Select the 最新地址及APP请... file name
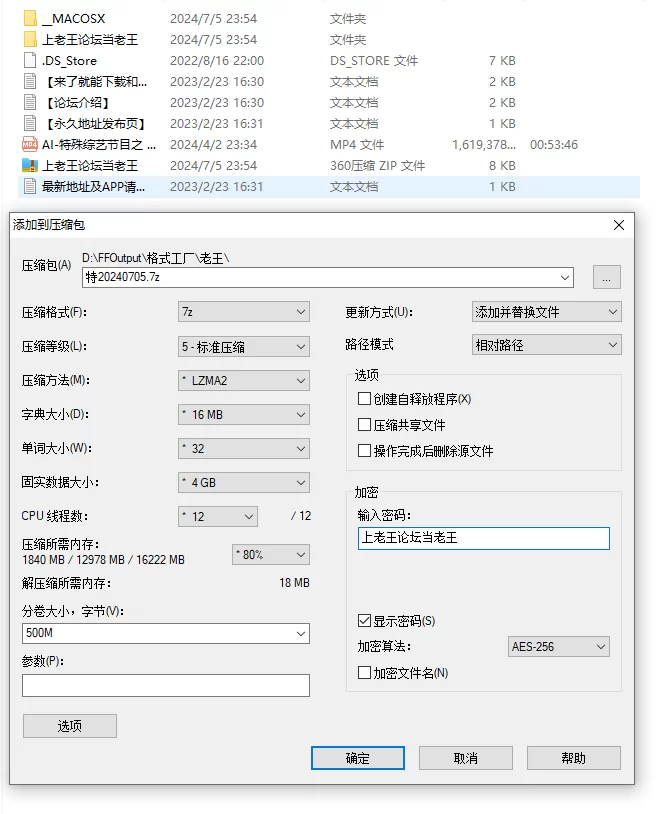 click(x=93, y=186)
